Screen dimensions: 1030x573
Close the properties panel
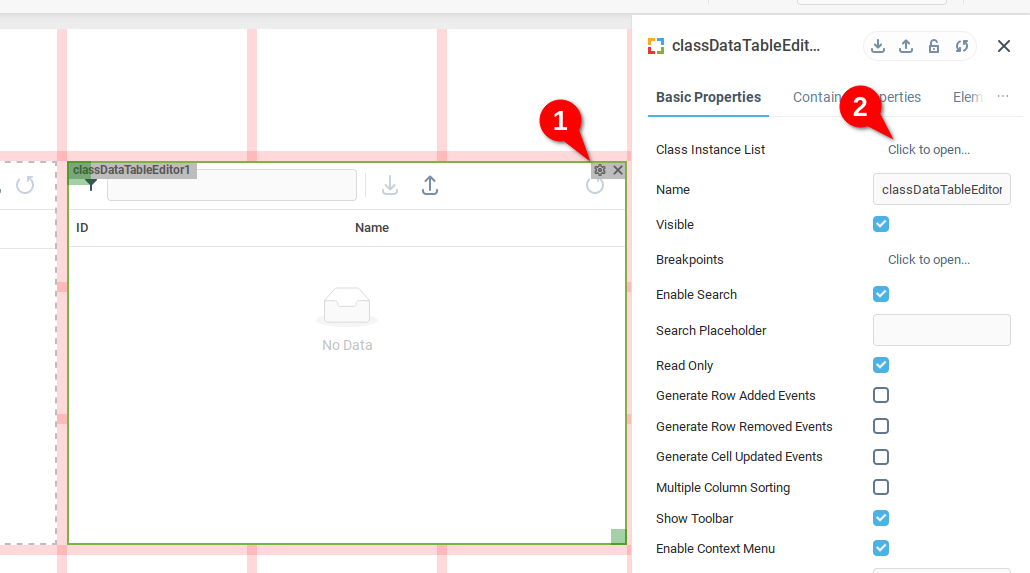(x=1004, y=46)
